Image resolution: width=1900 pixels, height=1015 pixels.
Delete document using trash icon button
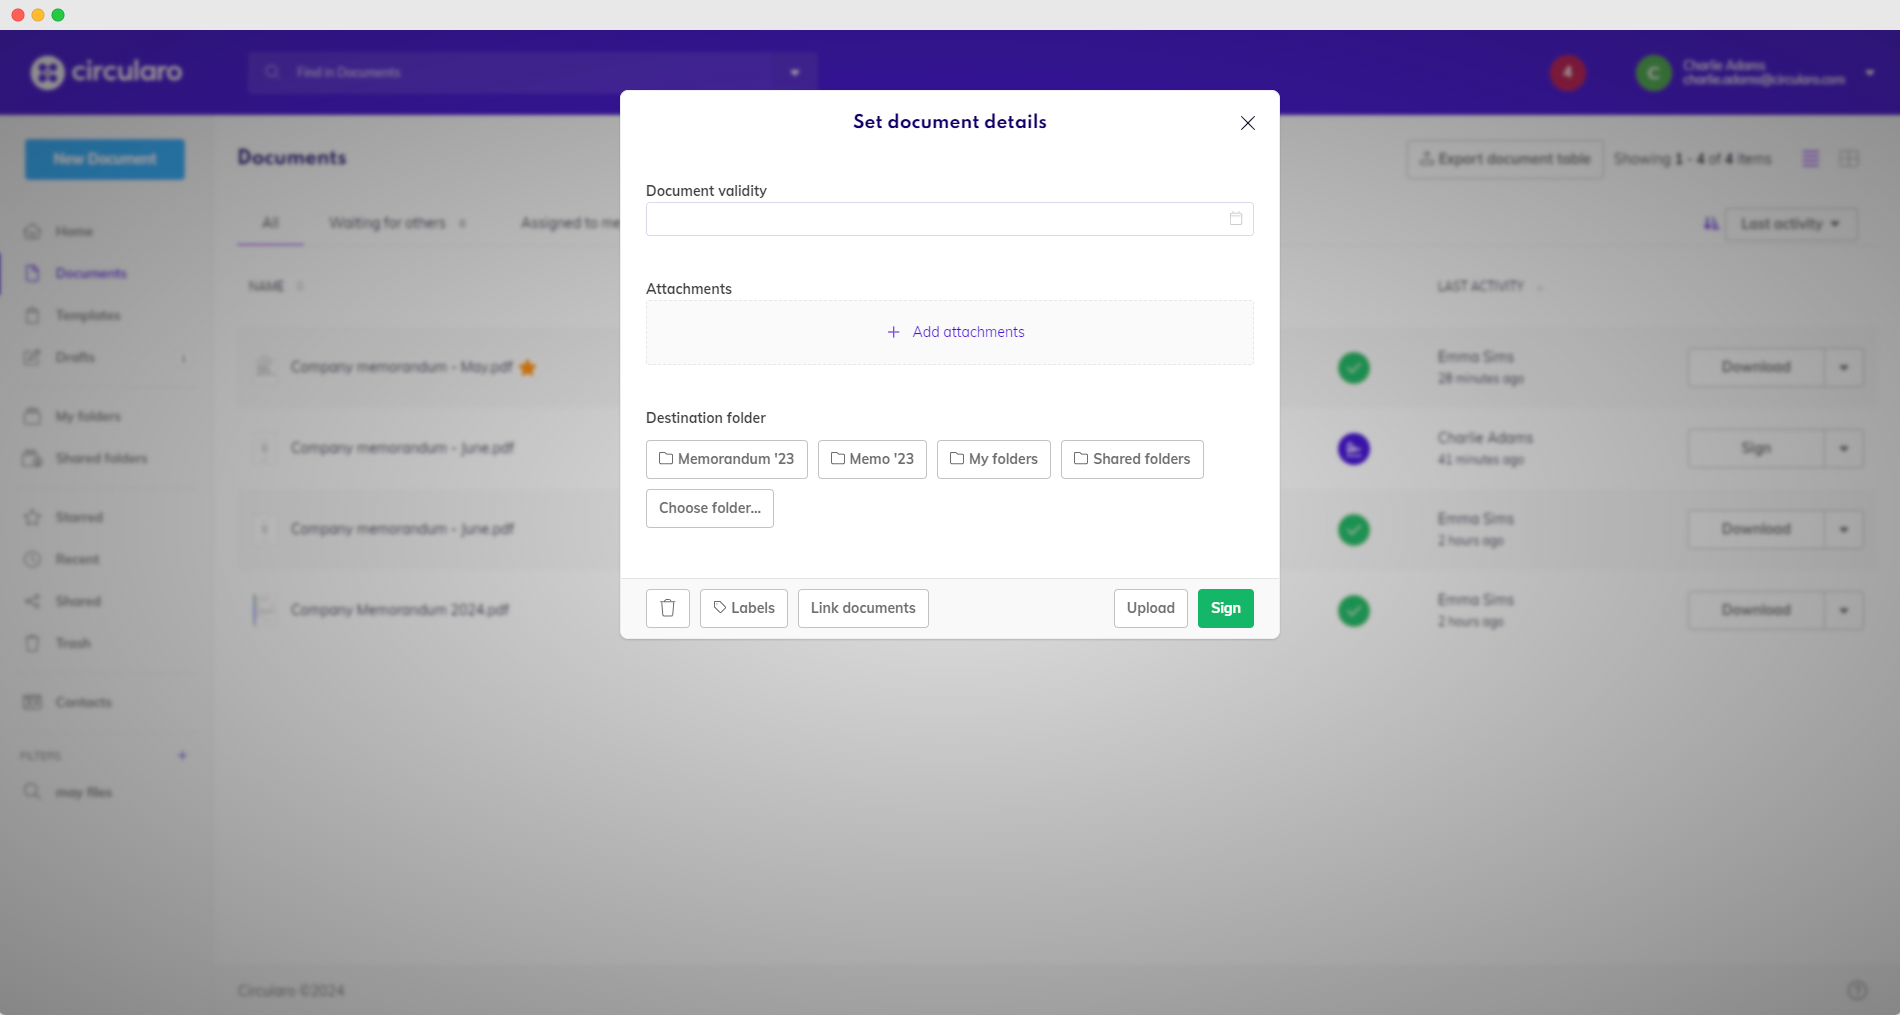pos(668,608)
